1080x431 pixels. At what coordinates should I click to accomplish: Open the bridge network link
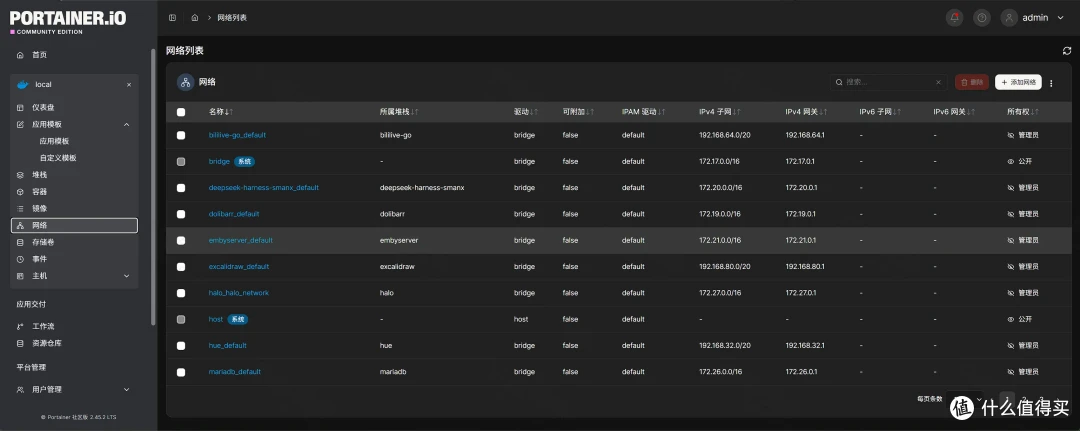[x=219, y=162]
